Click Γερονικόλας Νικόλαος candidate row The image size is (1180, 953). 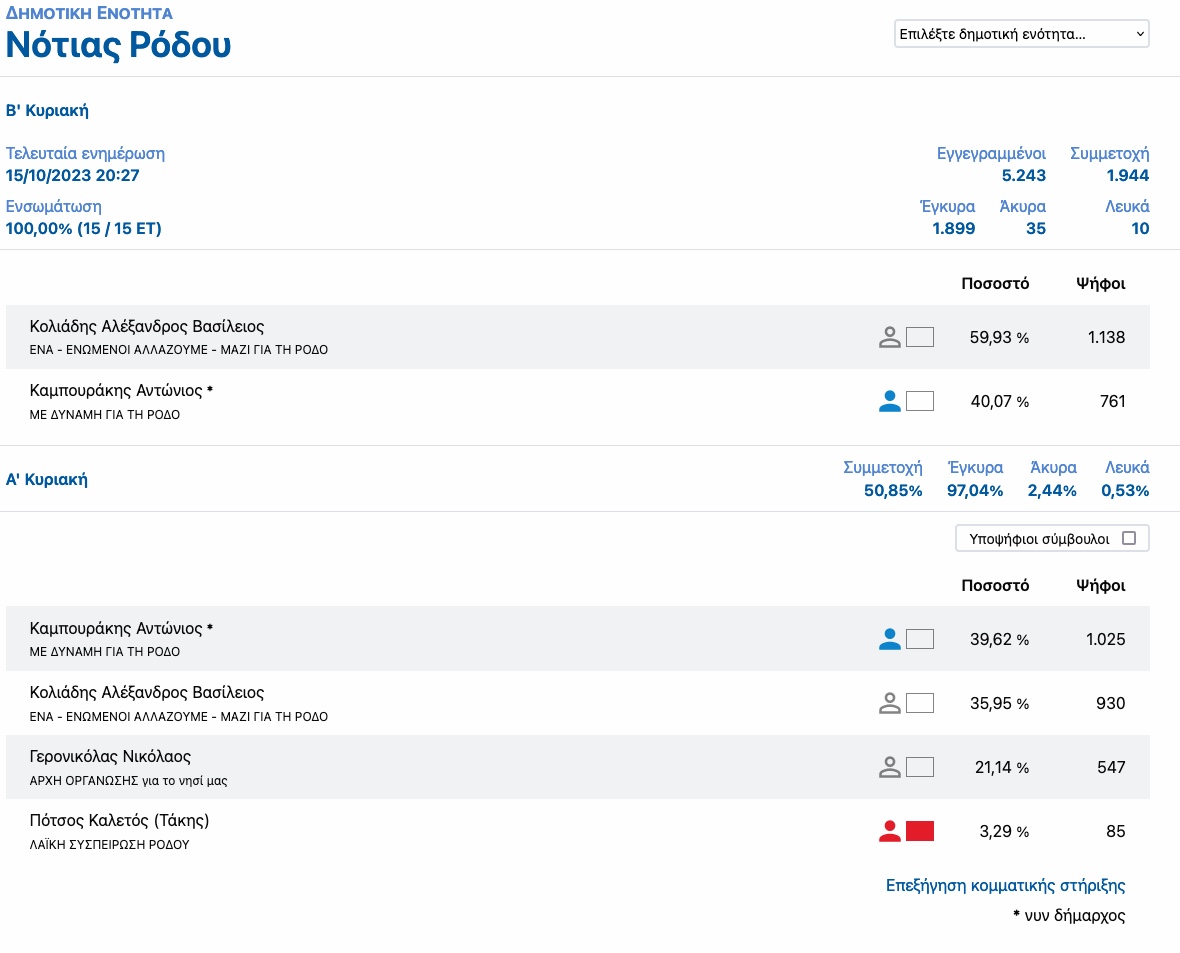coord(578,767)
